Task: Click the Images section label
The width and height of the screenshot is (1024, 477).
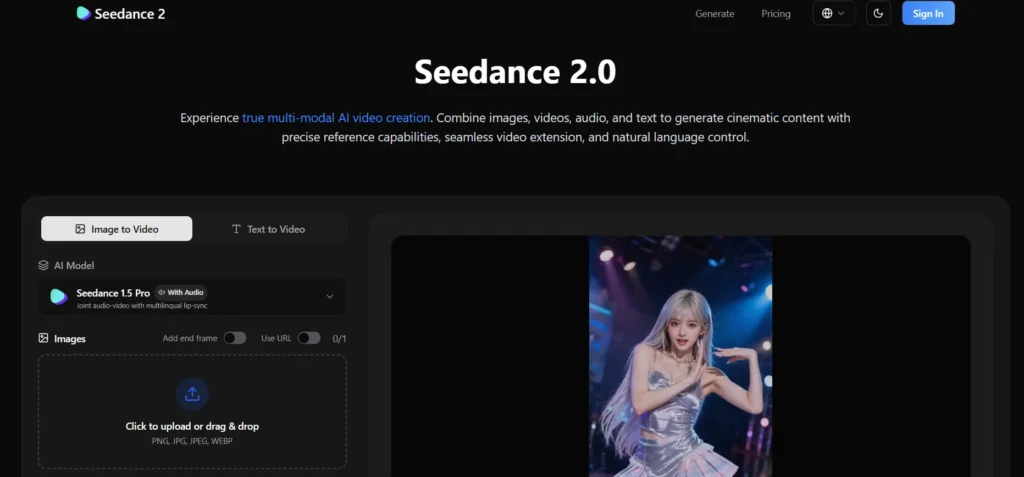Action: point(70,338)
